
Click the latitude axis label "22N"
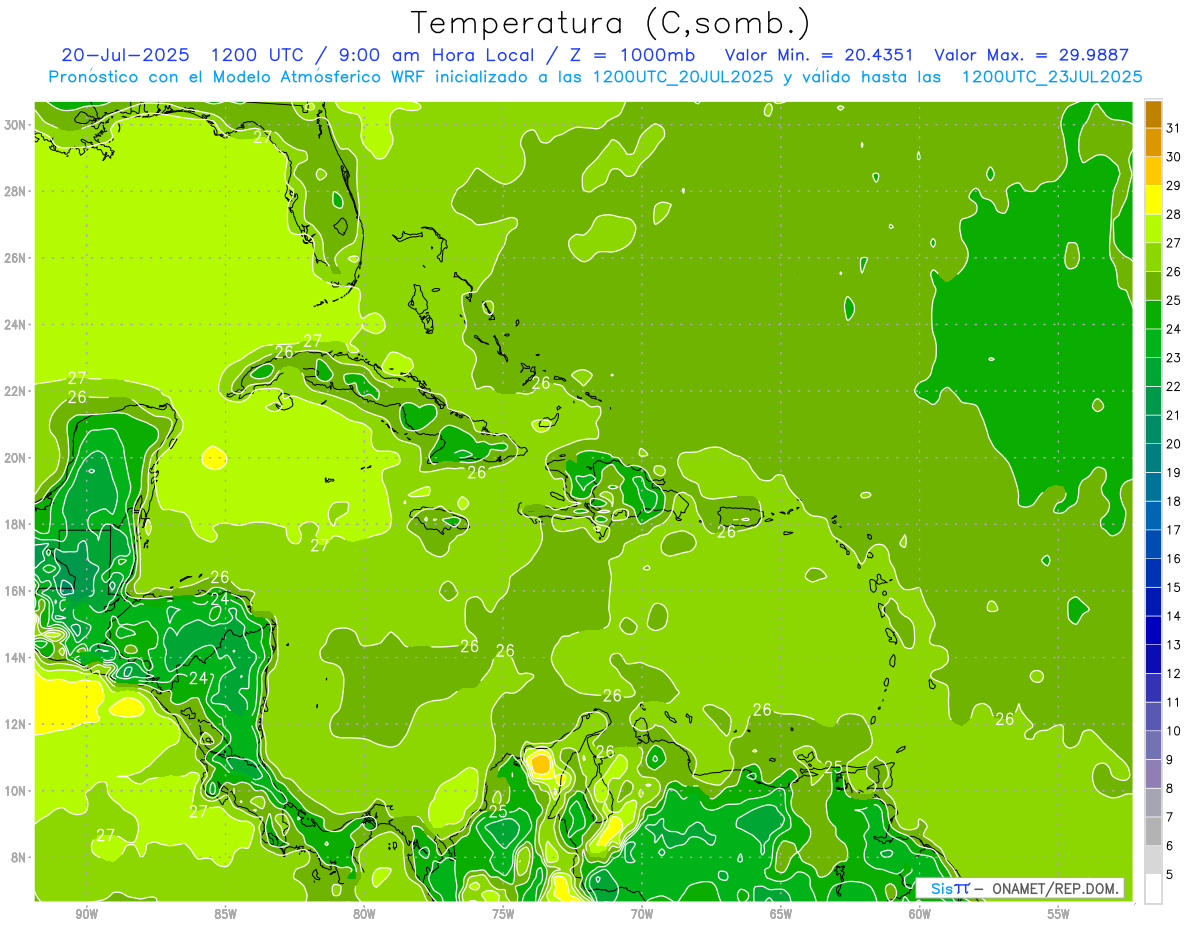coord(17,391)
